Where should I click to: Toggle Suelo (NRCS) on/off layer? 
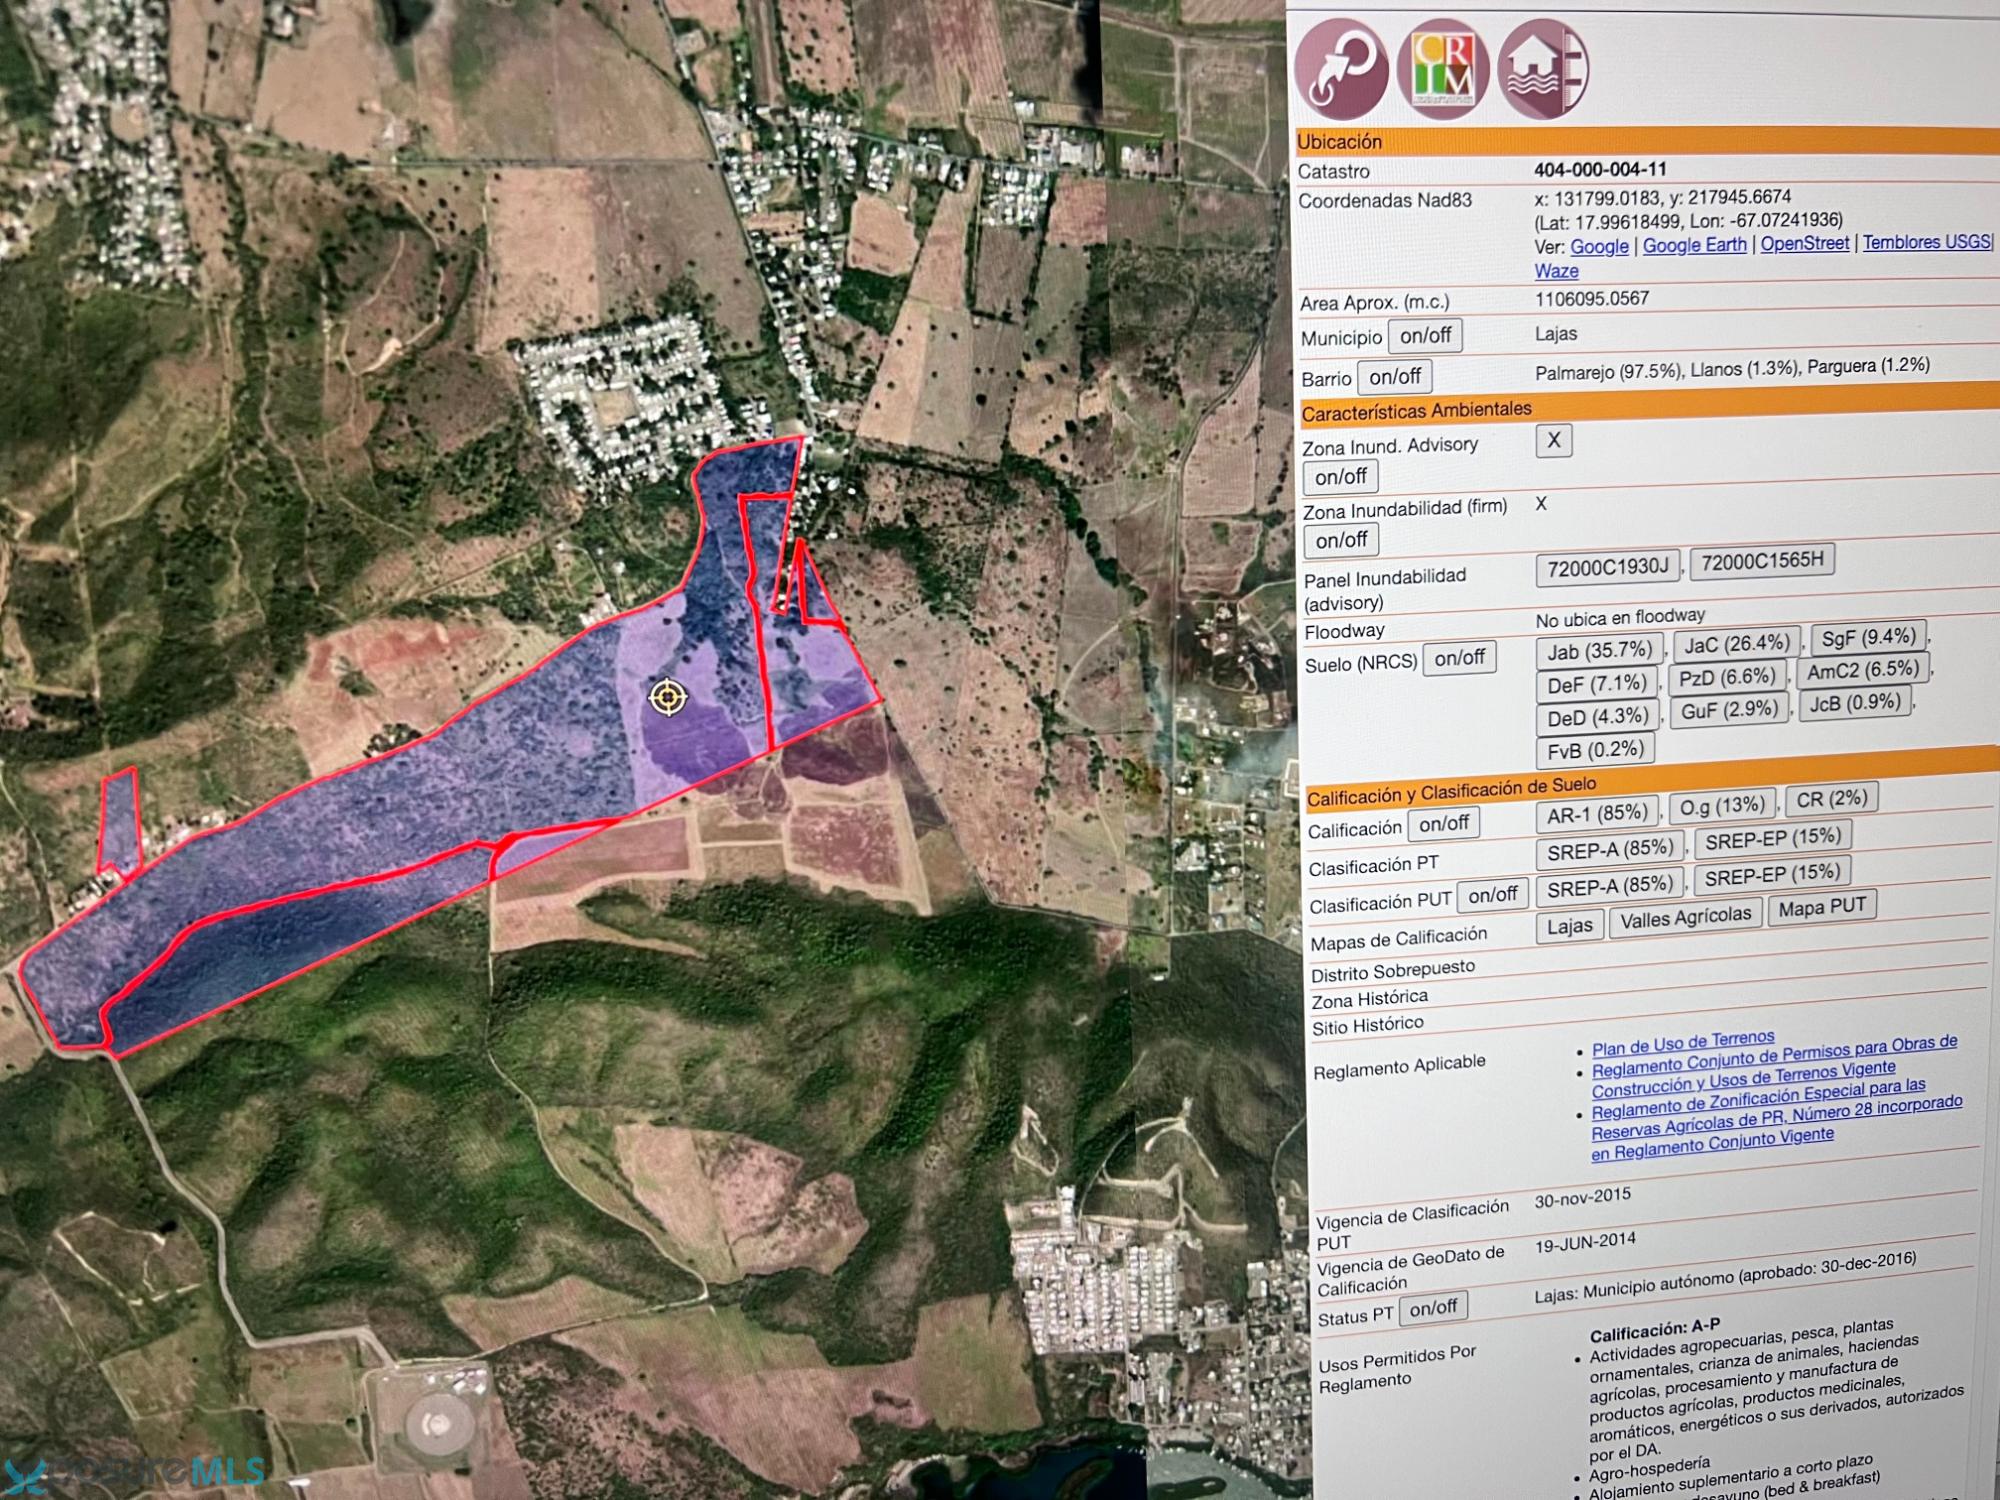click(x=1459, y=658)
